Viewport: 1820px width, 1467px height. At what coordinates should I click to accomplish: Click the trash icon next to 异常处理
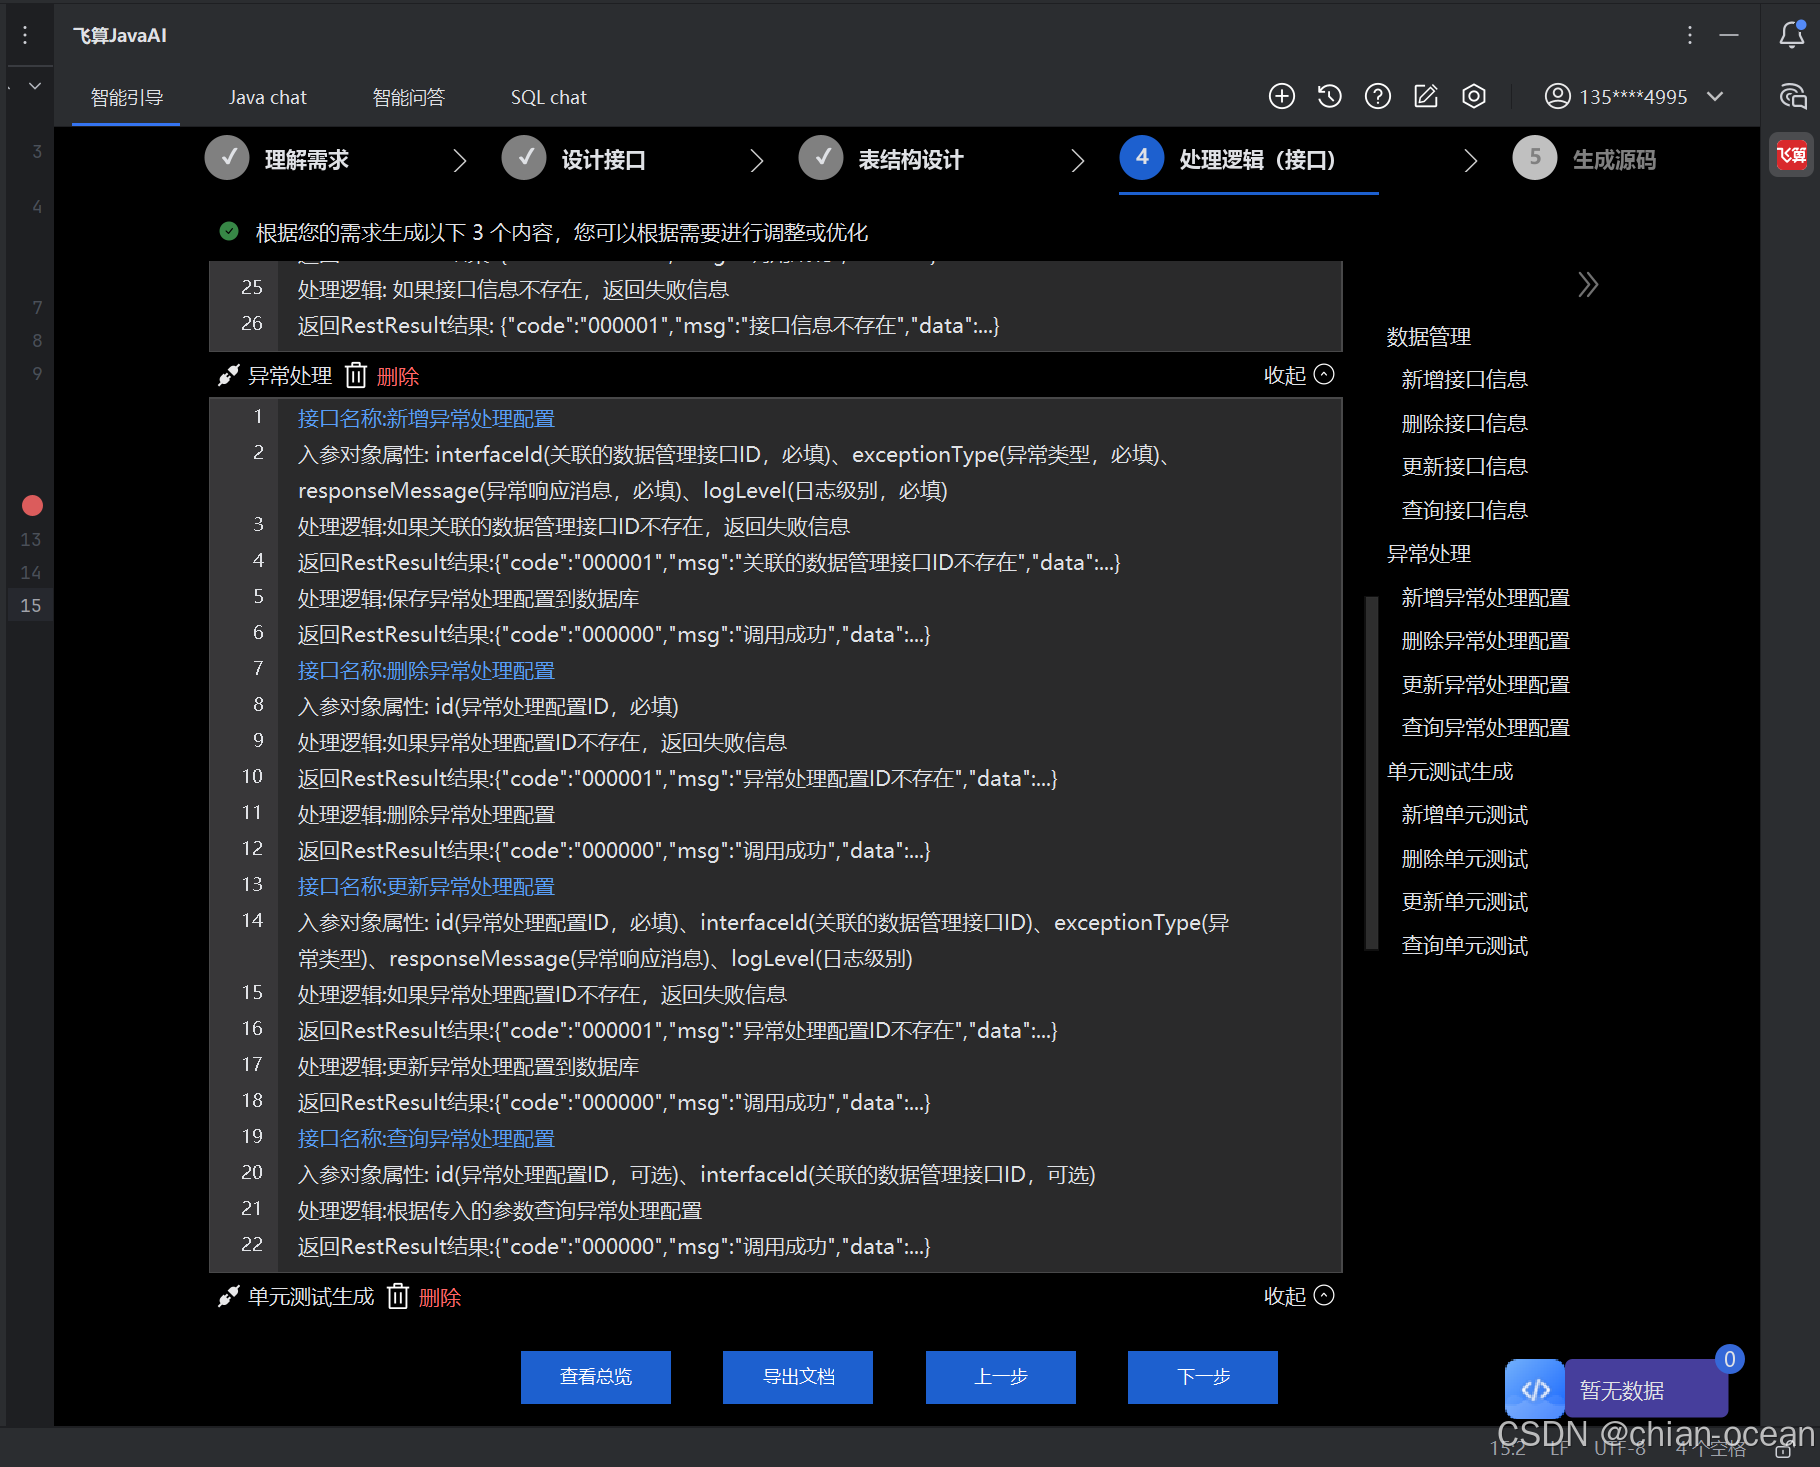(x=356, y=375)
